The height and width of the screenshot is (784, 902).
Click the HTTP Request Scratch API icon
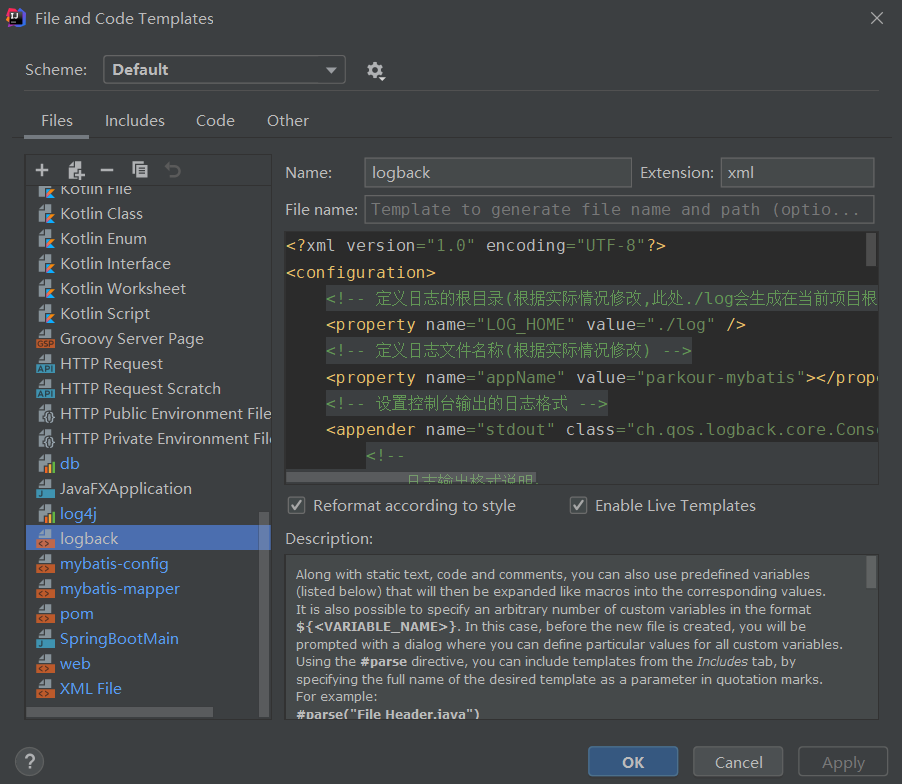click(45, 389)
